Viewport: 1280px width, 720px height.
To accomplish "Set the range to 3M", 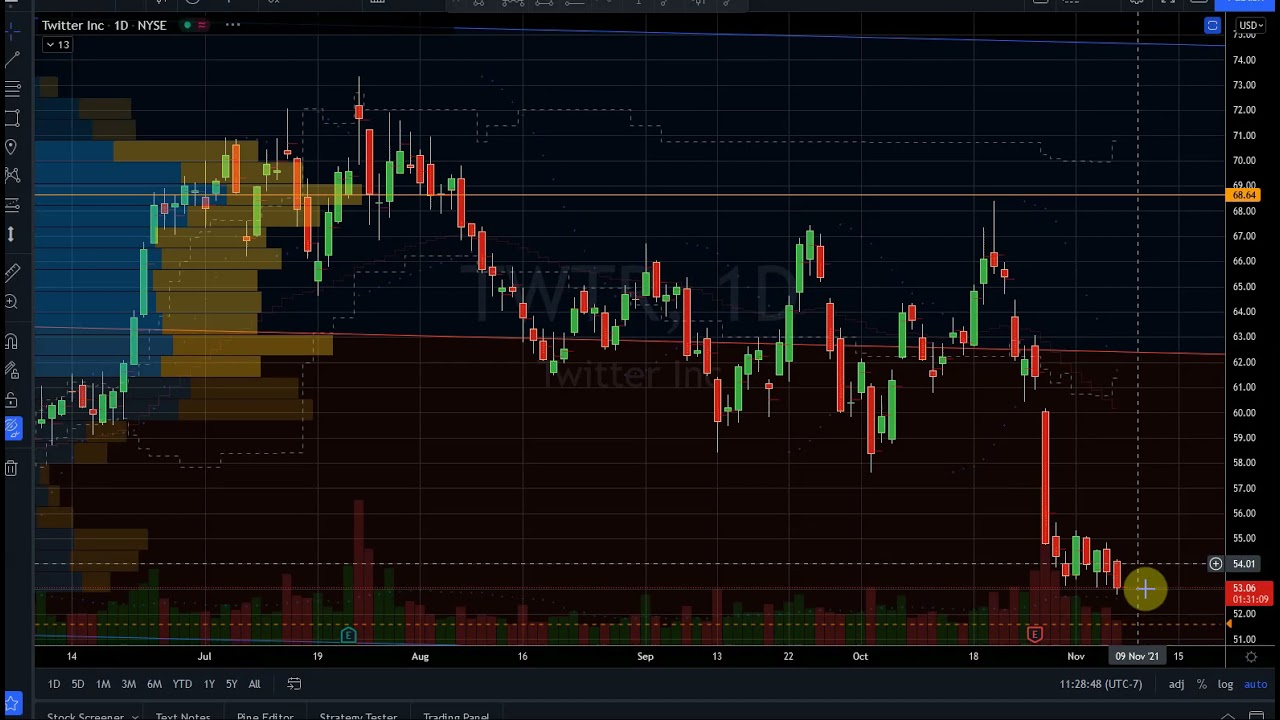I will [x=128, y=684].
